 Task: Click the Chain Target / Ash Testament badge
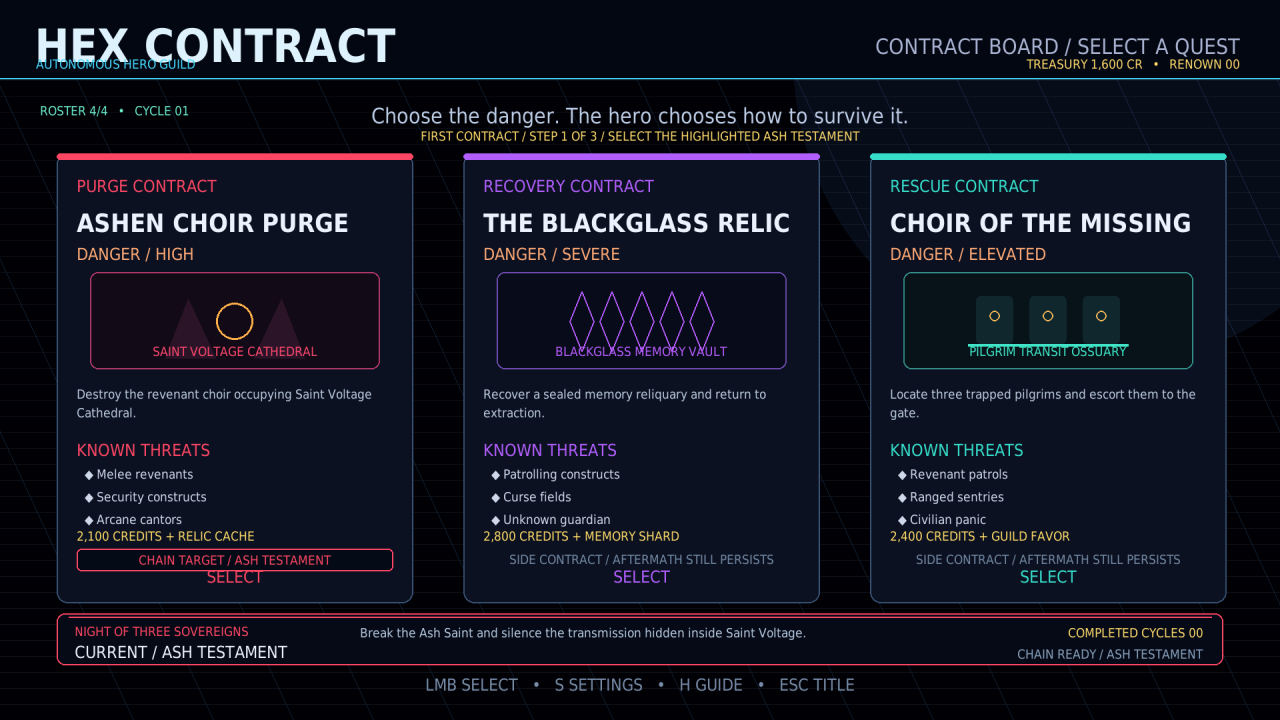pos(235,560)
